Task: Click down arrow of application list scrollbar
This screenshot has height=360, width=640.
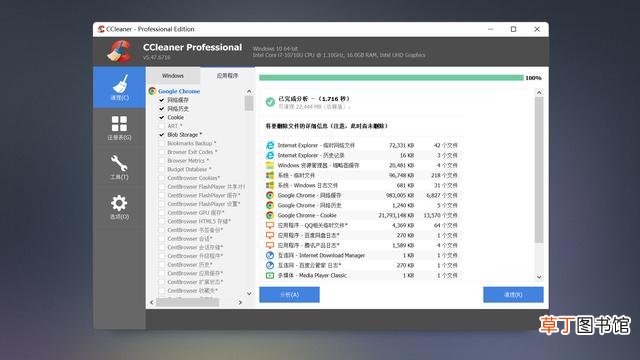Action: coord(249,293)
